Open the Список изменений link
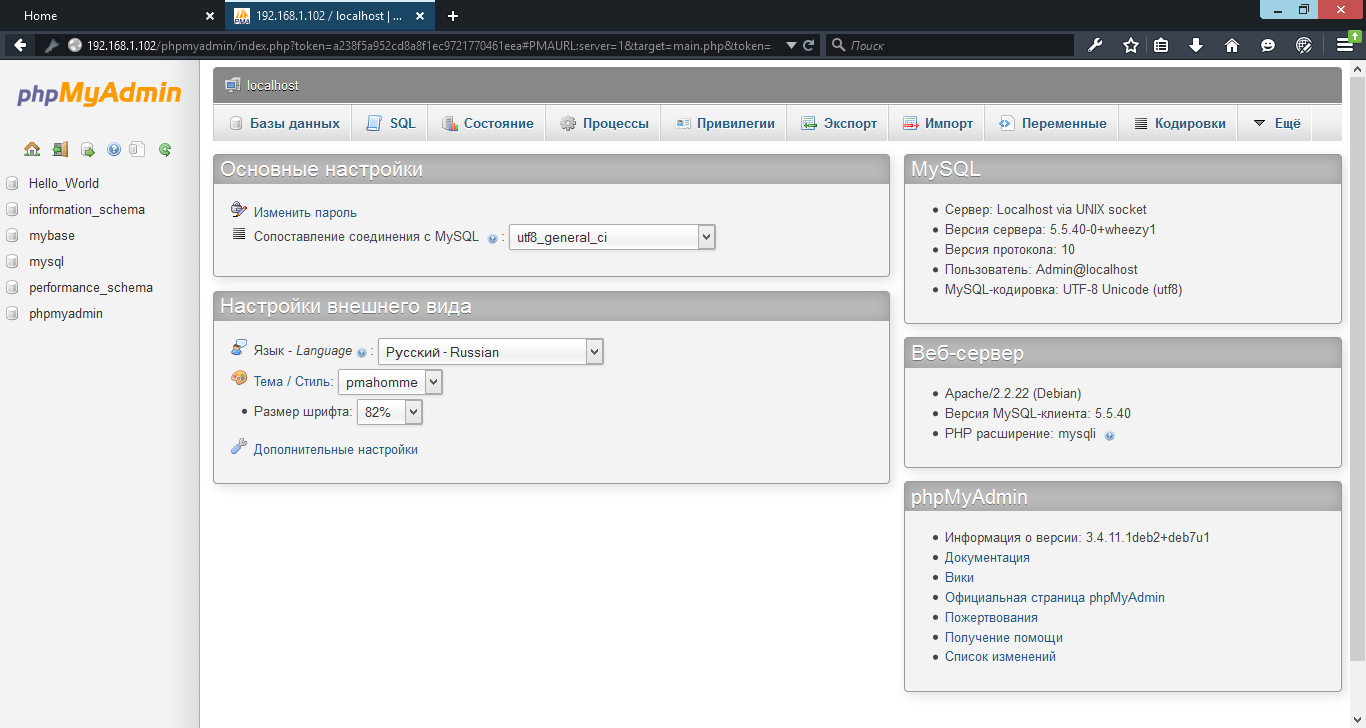The height and width of the screenshot is (728, 1366). [1000, 657]
